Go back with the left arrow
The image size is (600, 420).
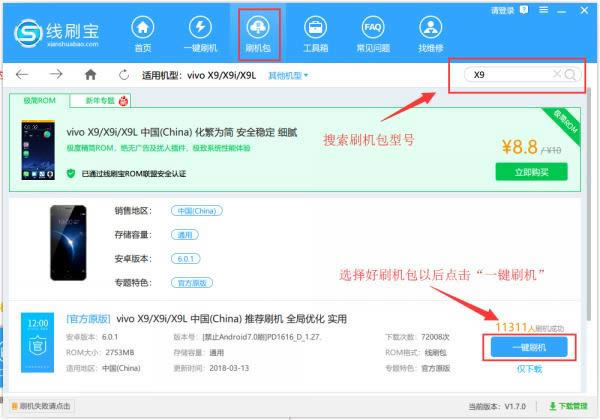point(22,74)
